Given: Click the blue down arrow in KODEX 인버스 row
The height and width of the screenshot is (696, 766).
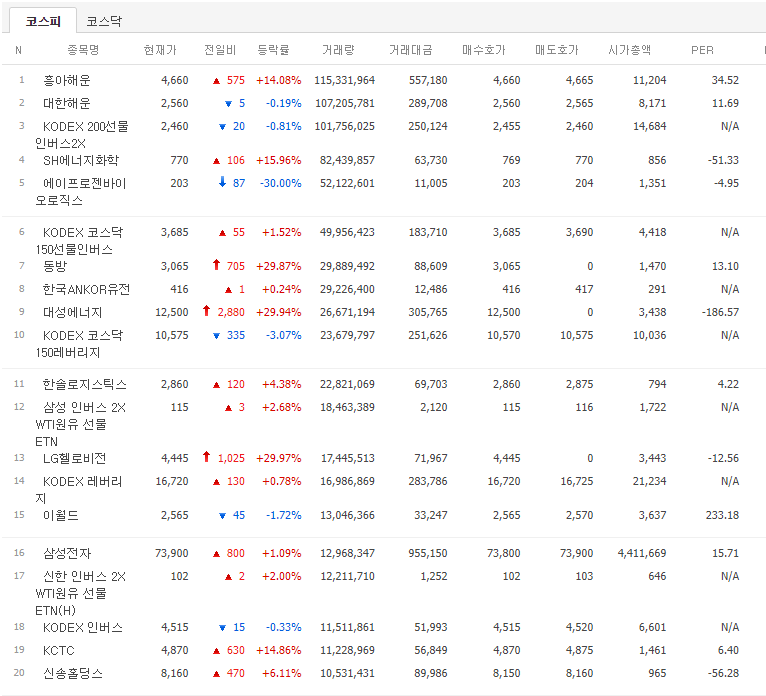Looking at the screenshot, I should pos(222,628).
